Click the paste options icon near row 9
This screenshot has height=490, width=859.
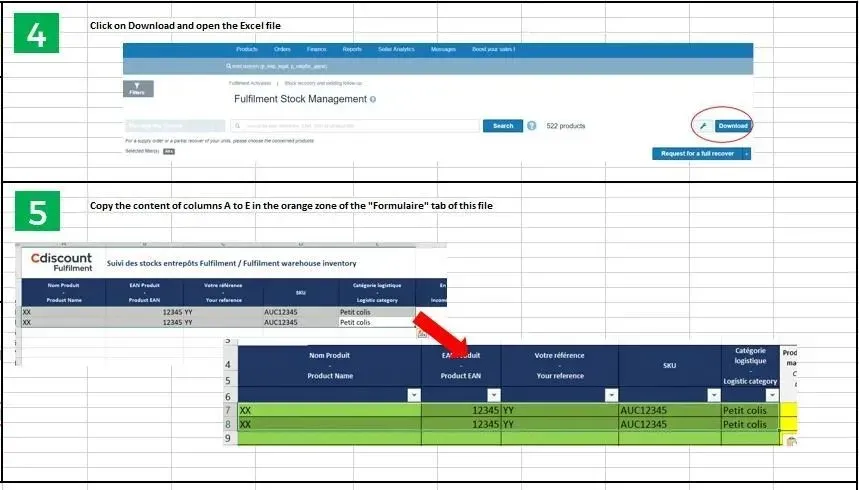[x=791, y=441]
